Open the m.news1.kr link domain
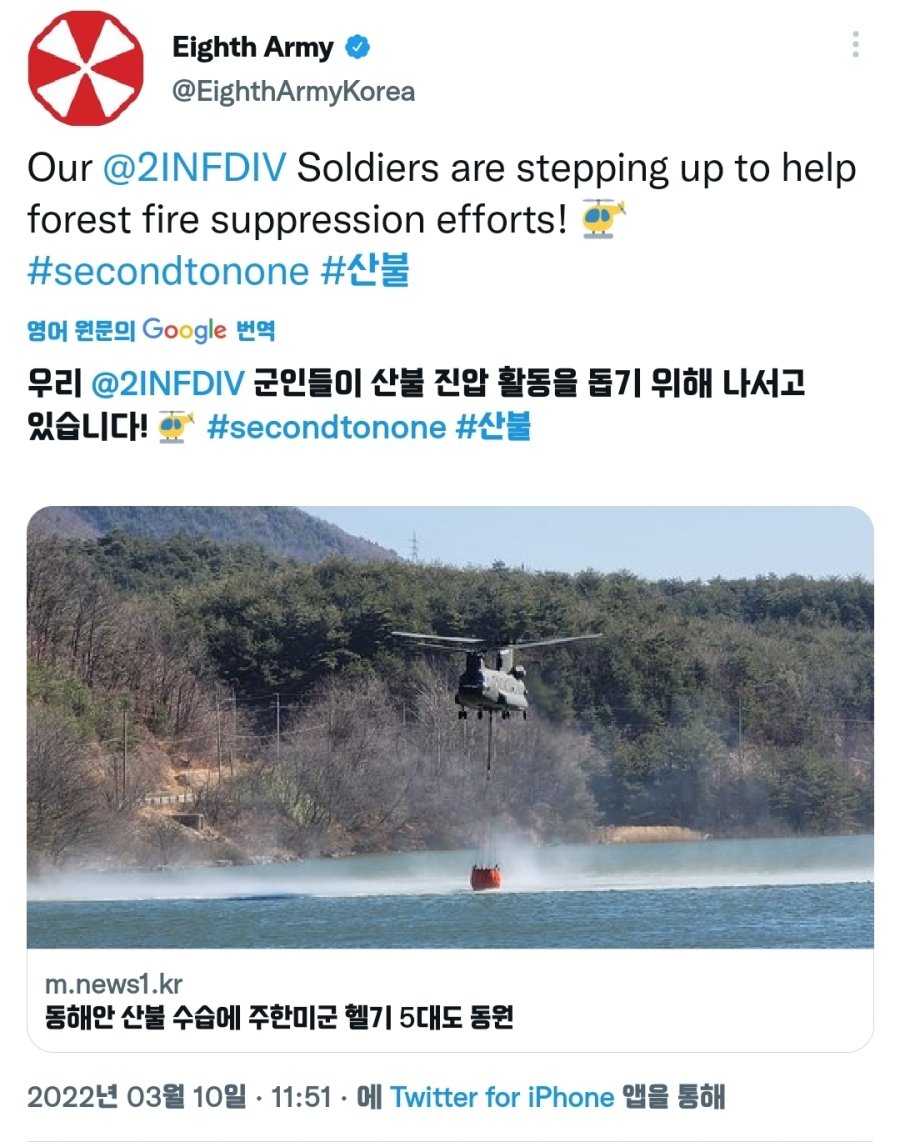Screen dimensions: 900x1147 pos(113,985)
